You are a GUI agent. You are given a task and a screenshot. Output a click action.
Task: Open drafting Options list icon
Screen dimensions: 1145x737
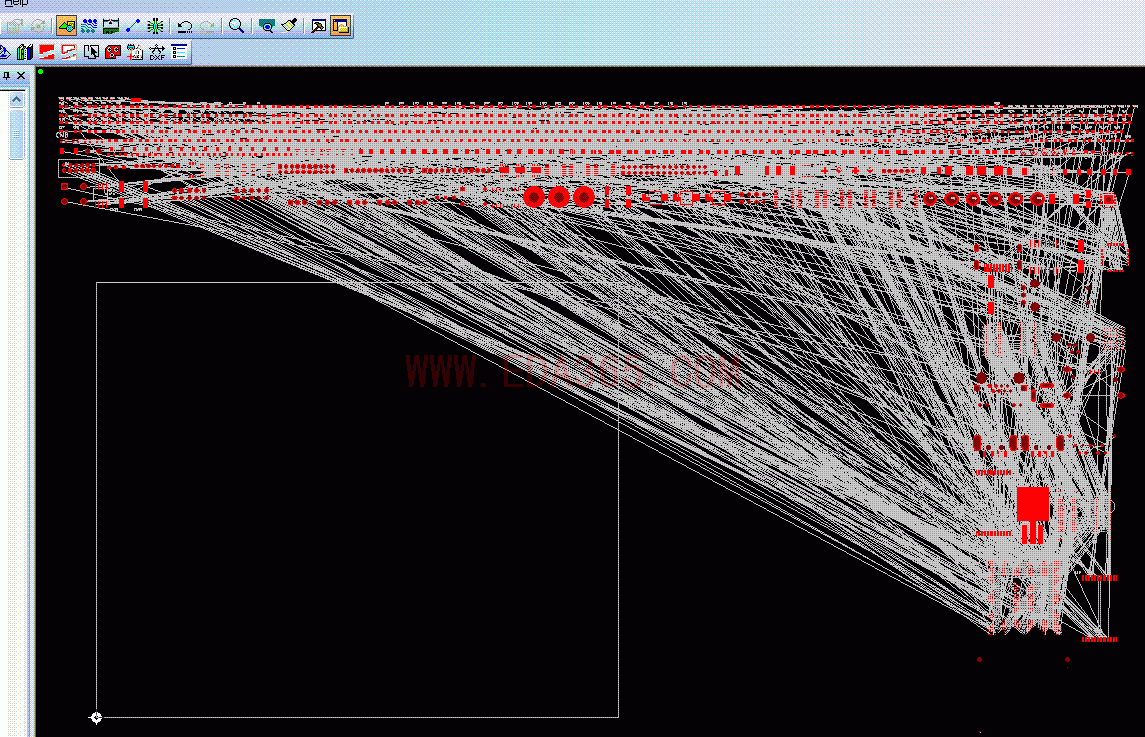pos(180,52)
